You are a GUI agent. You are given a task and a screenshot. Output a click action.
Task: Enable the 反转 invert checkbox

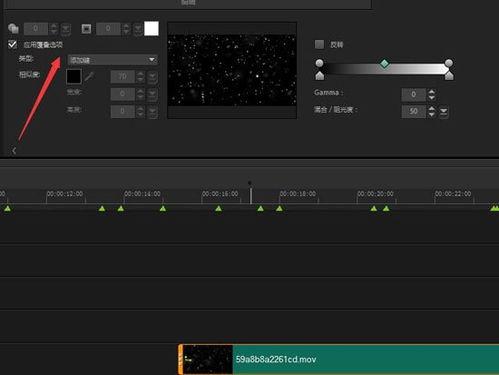tap(319, 44)
